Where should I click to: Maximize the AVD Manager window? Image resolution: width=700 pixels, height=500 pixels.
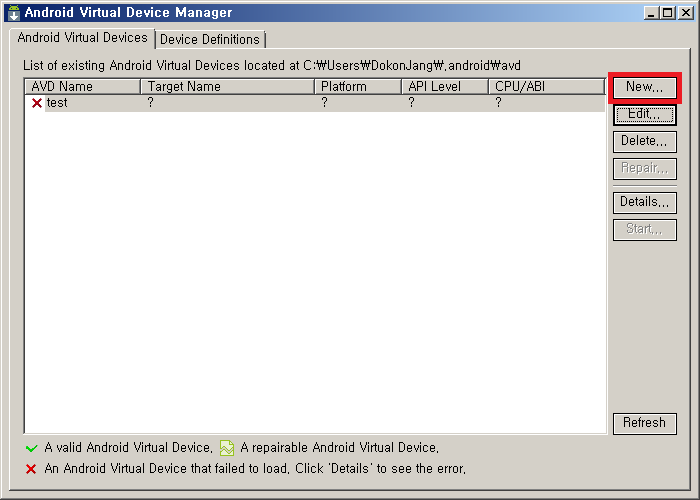668,13
